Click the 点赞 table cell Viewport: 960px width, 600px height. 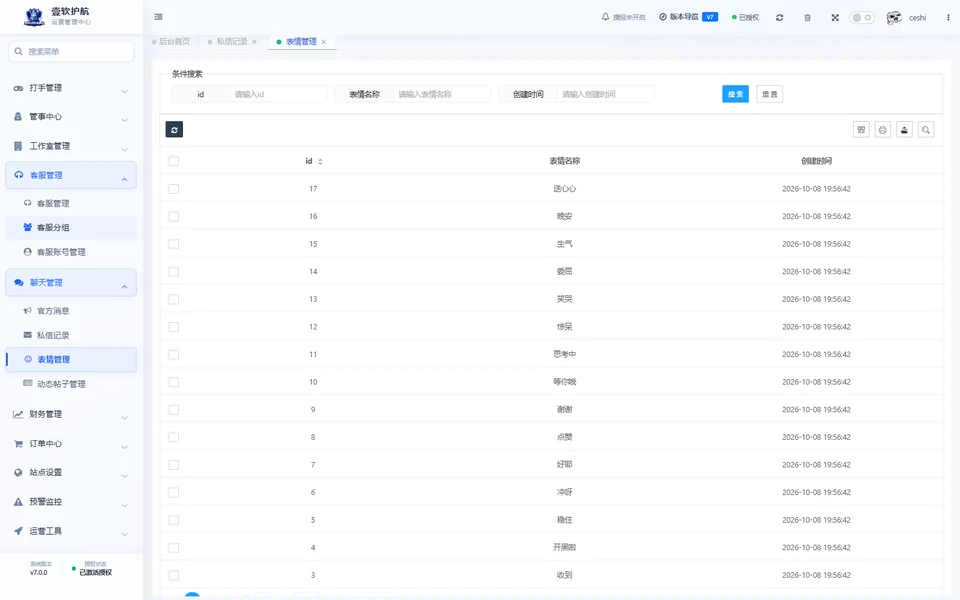click(564, 437)
